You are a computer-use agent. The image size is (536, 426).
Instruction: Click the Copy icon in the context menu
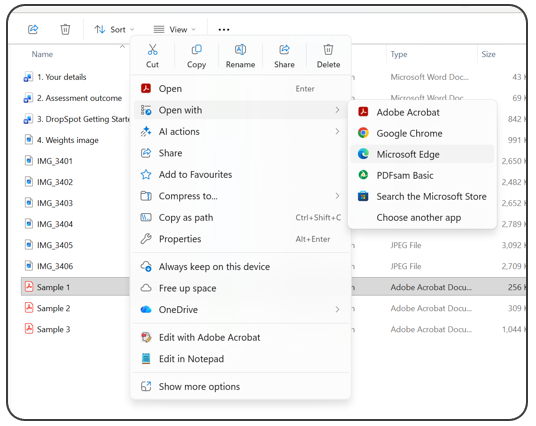coord(197,50)
